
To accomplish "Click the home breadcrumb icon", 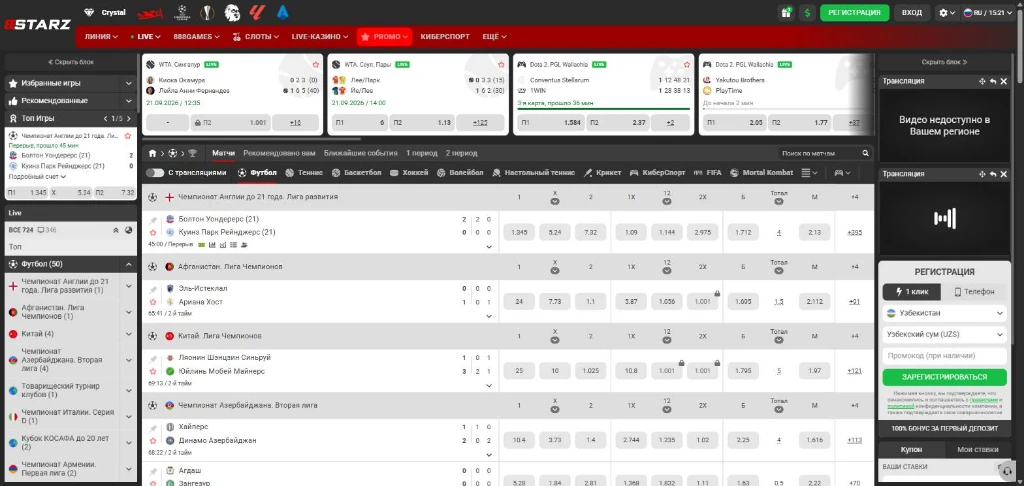I will point(152,154).
